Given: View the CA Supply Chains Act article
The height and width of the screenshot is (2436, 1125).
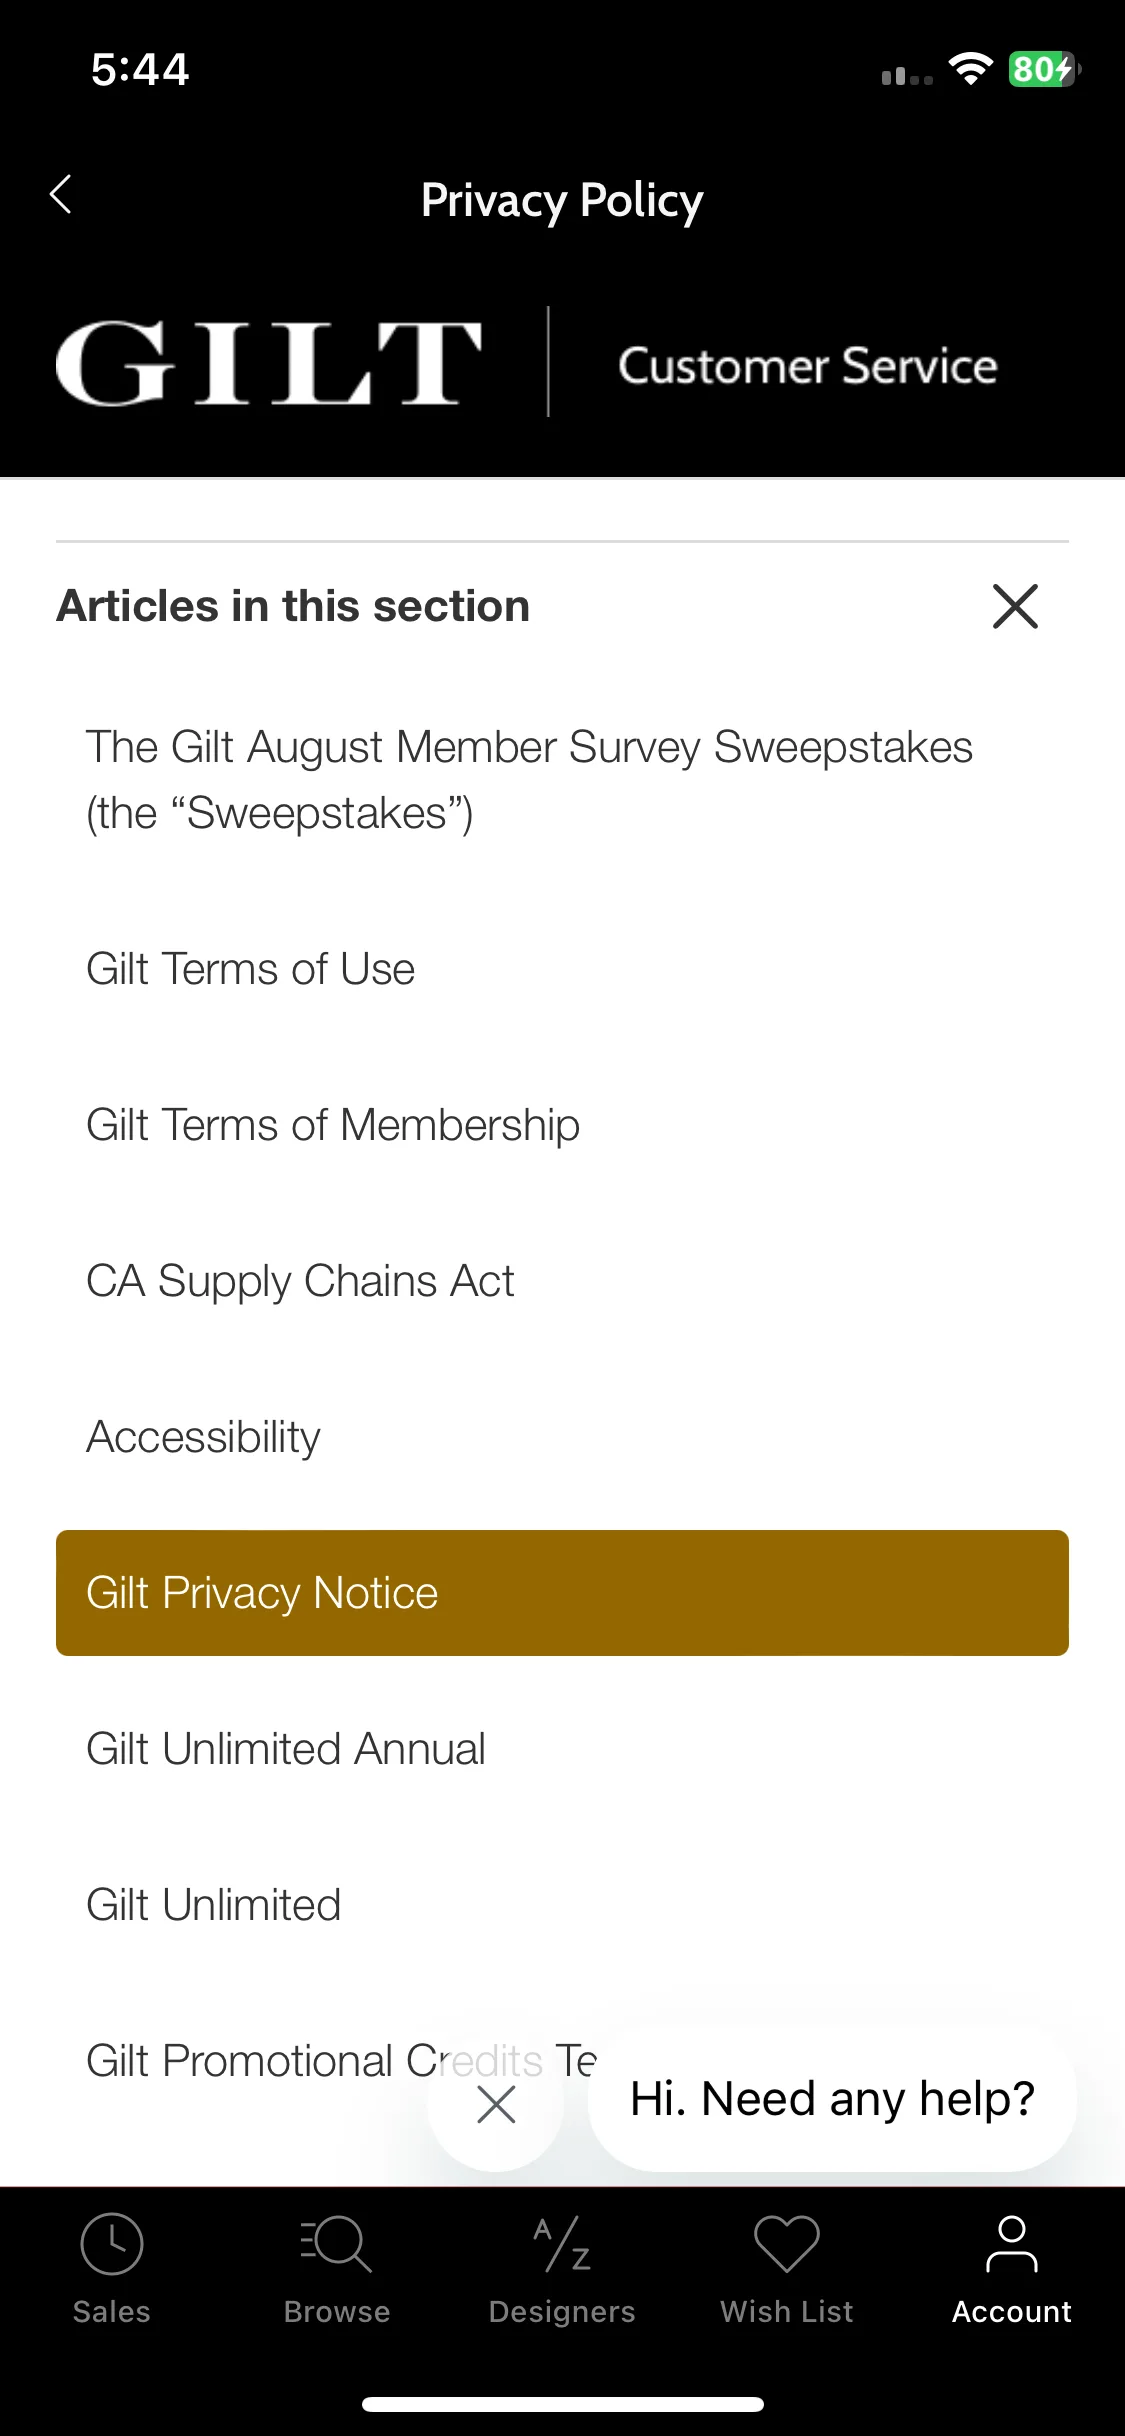Looking at the screenshot, I should coord(300,1281).
